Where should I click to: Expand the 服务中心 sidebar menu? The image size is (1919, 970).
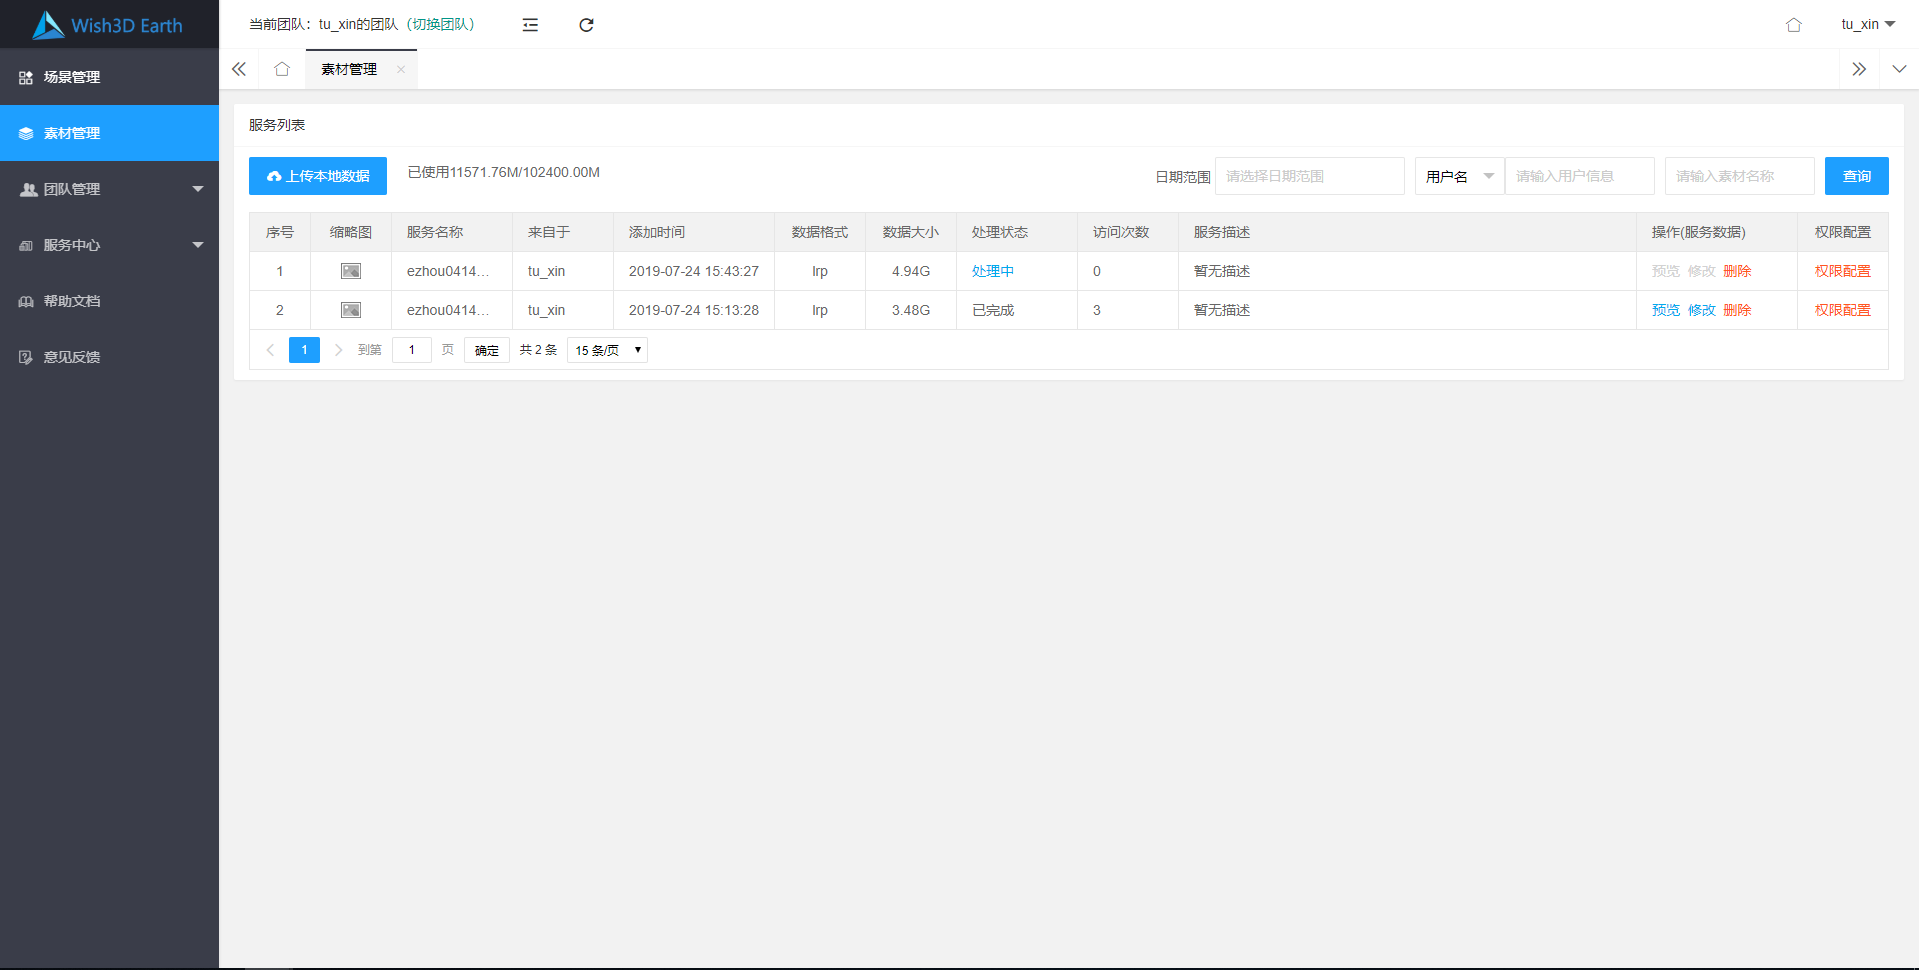[x=109, y=245]
